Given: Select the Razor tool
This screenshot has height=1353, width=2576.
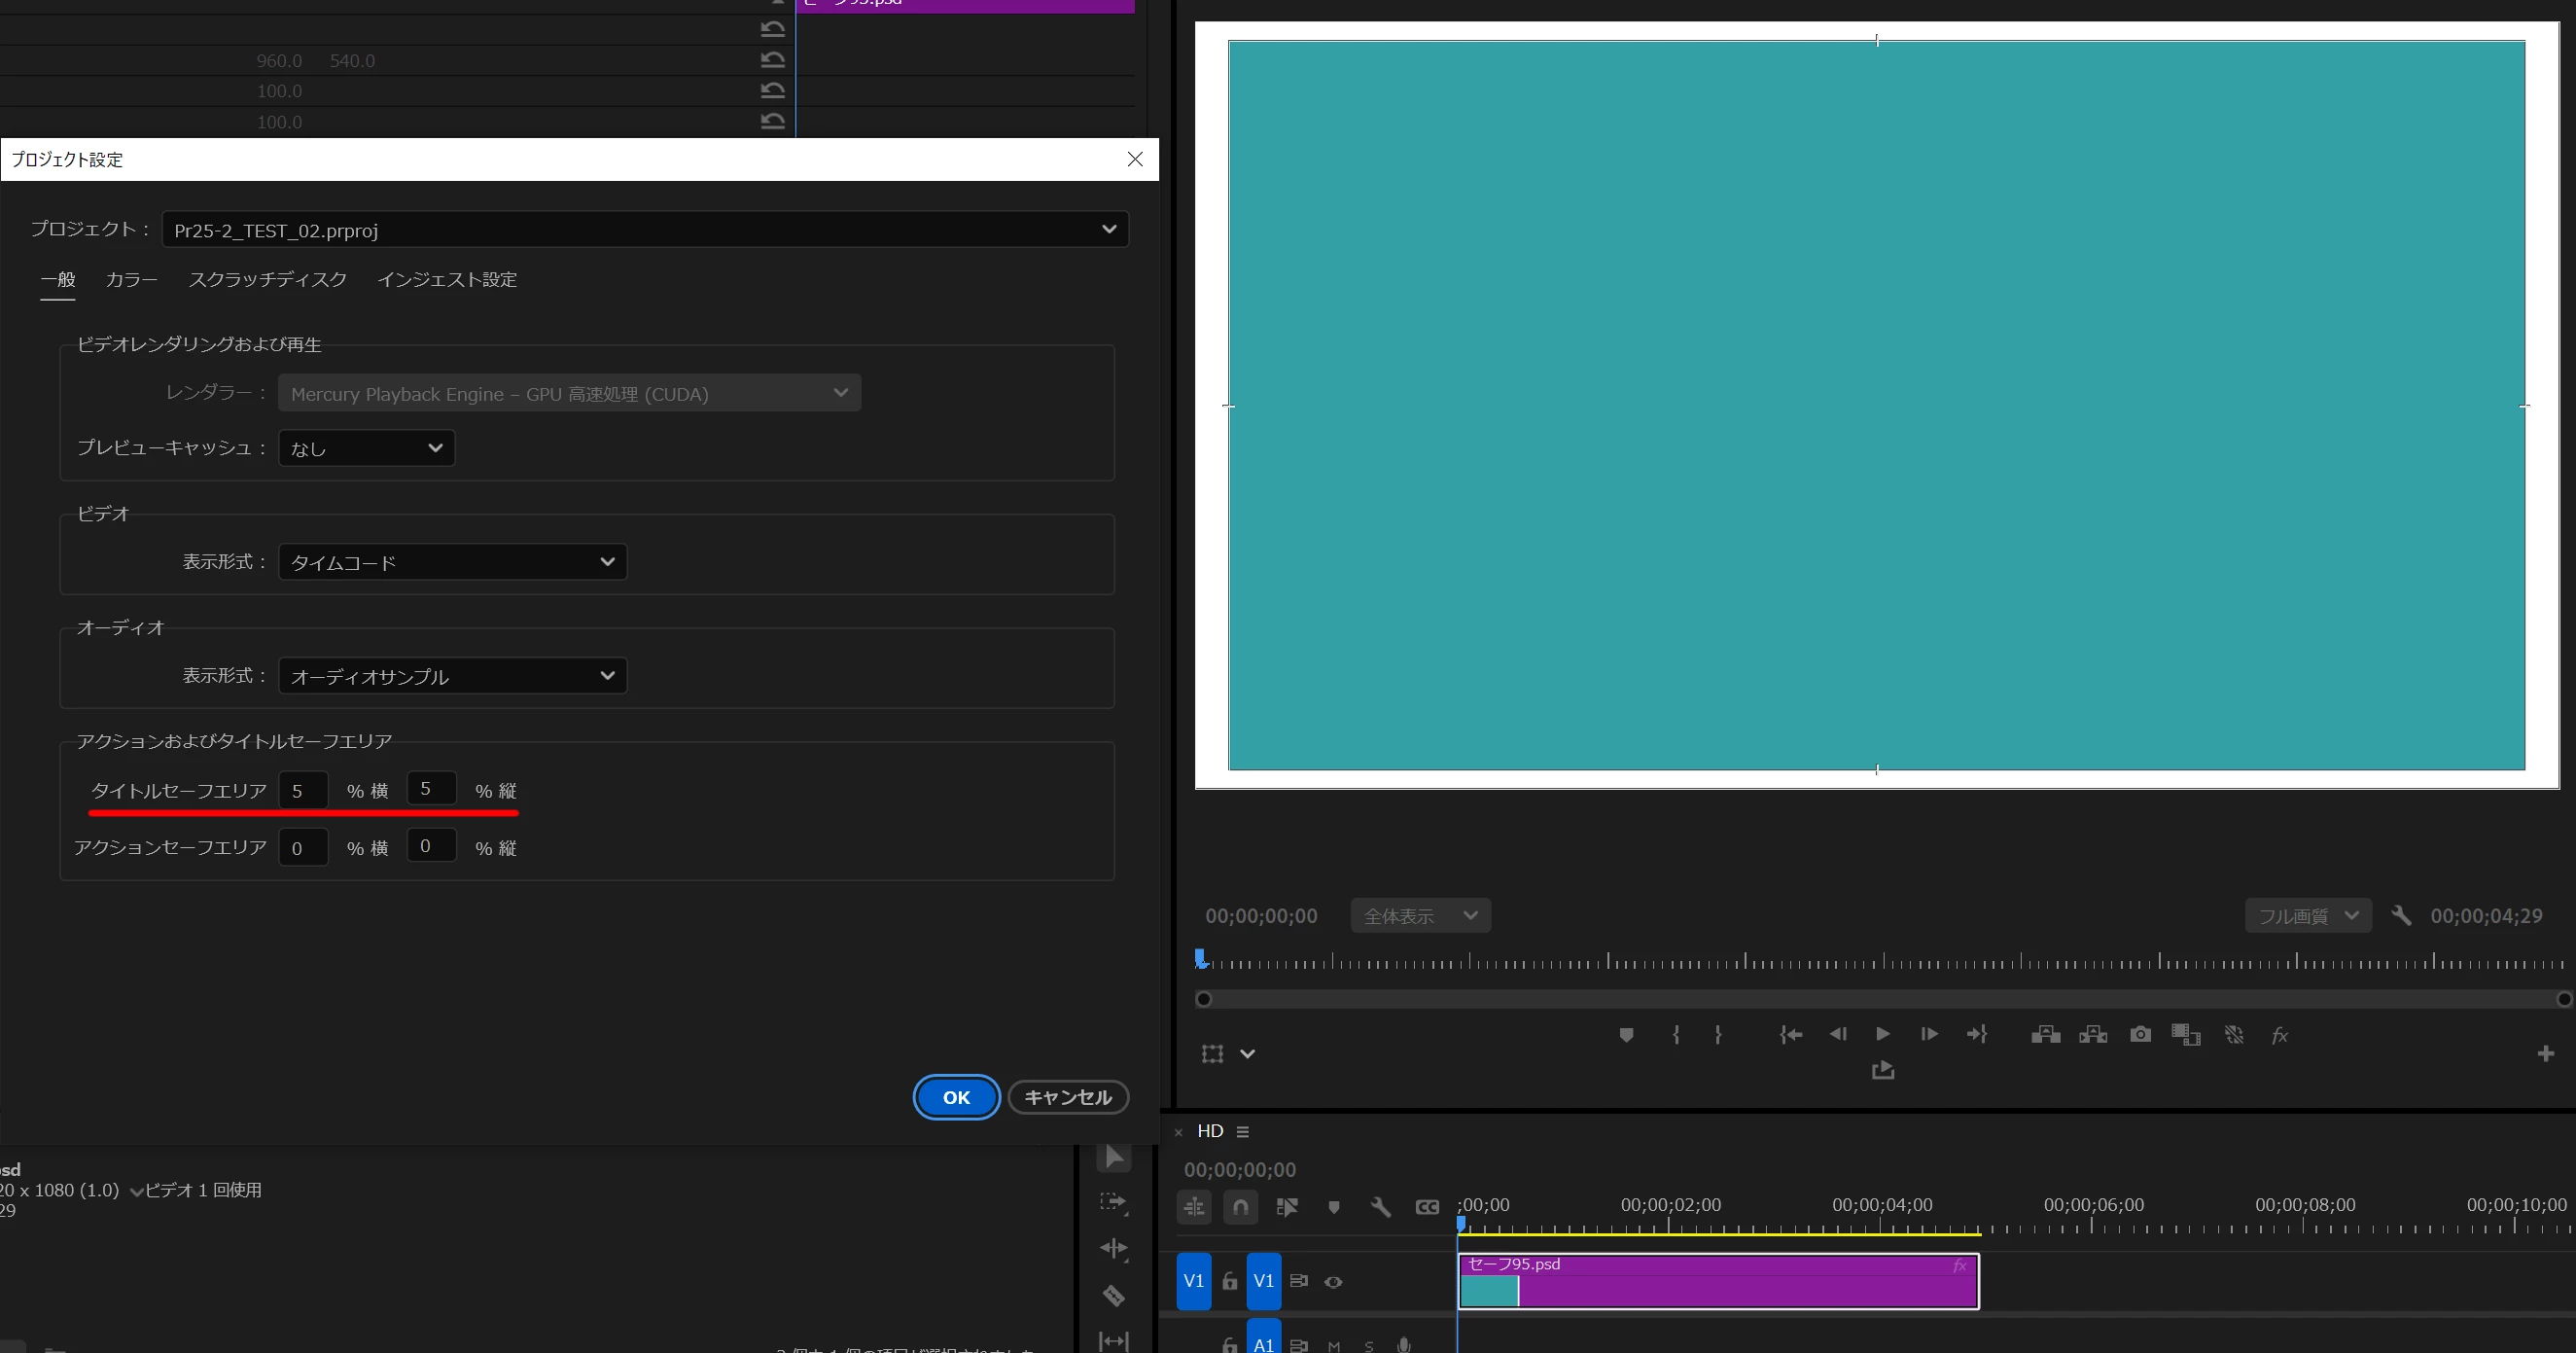Looking at the screenshot, I should pos(1114,1296).
